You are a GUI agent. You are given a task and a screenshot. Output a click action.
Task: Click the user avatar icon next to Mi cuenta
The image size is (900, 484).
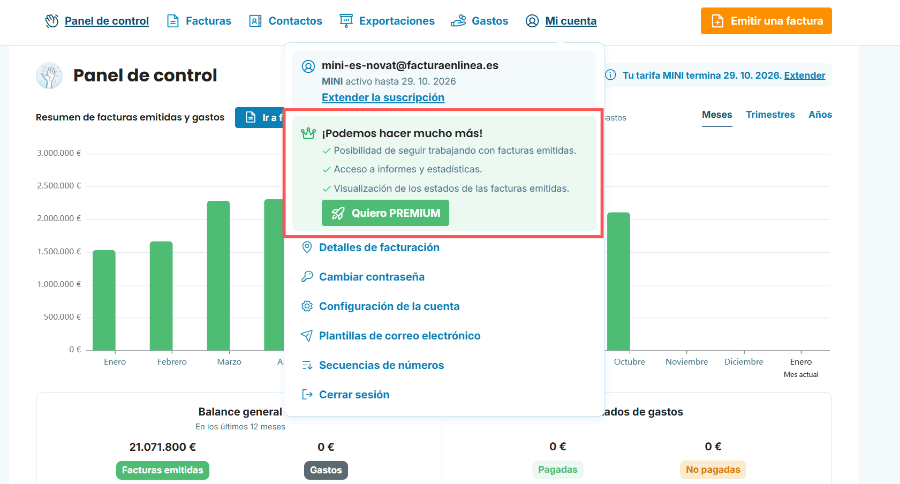click(532, 21)
